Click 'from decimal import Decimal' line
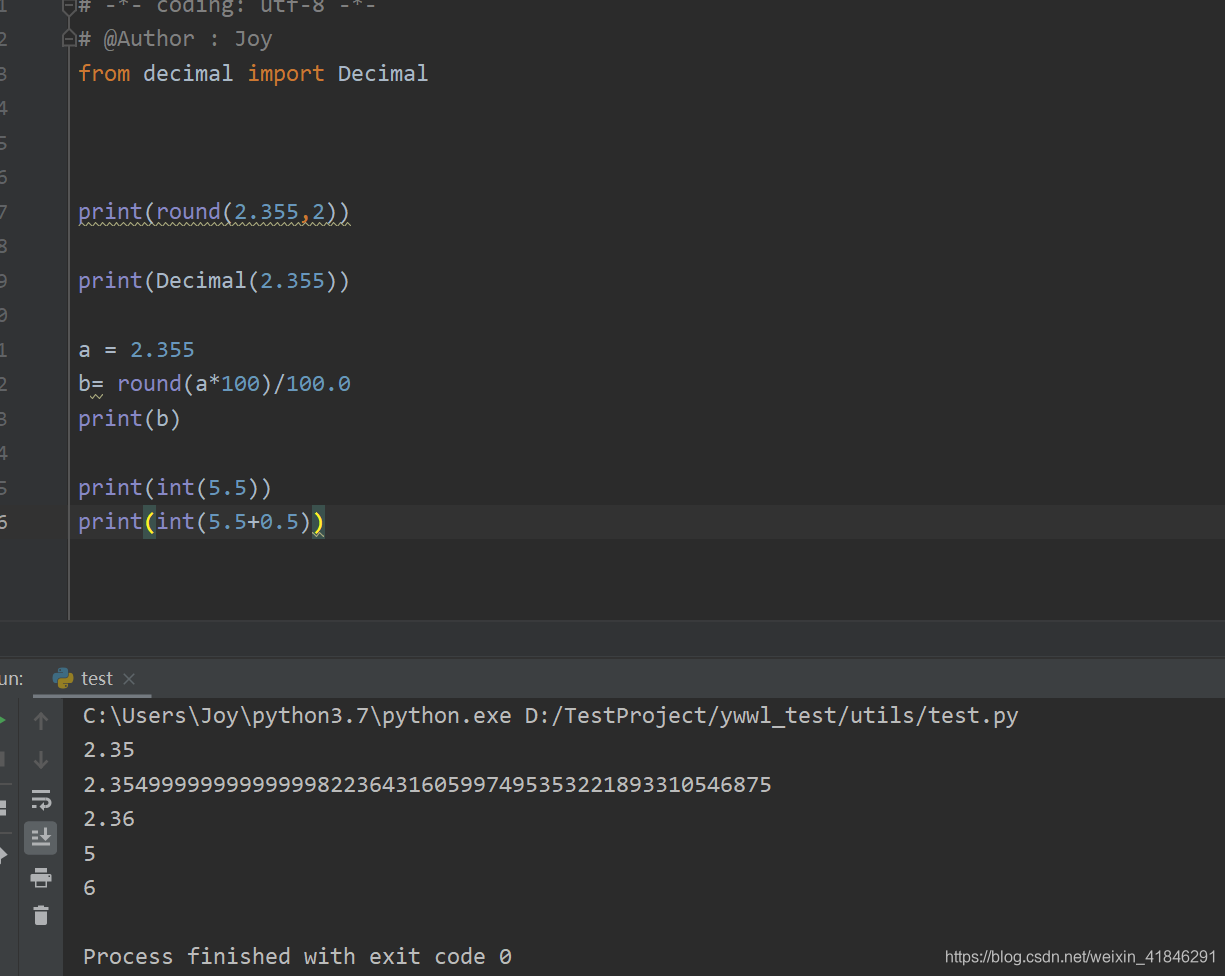The width and height of the screenshot is (1225, 976). pos(254,74)
